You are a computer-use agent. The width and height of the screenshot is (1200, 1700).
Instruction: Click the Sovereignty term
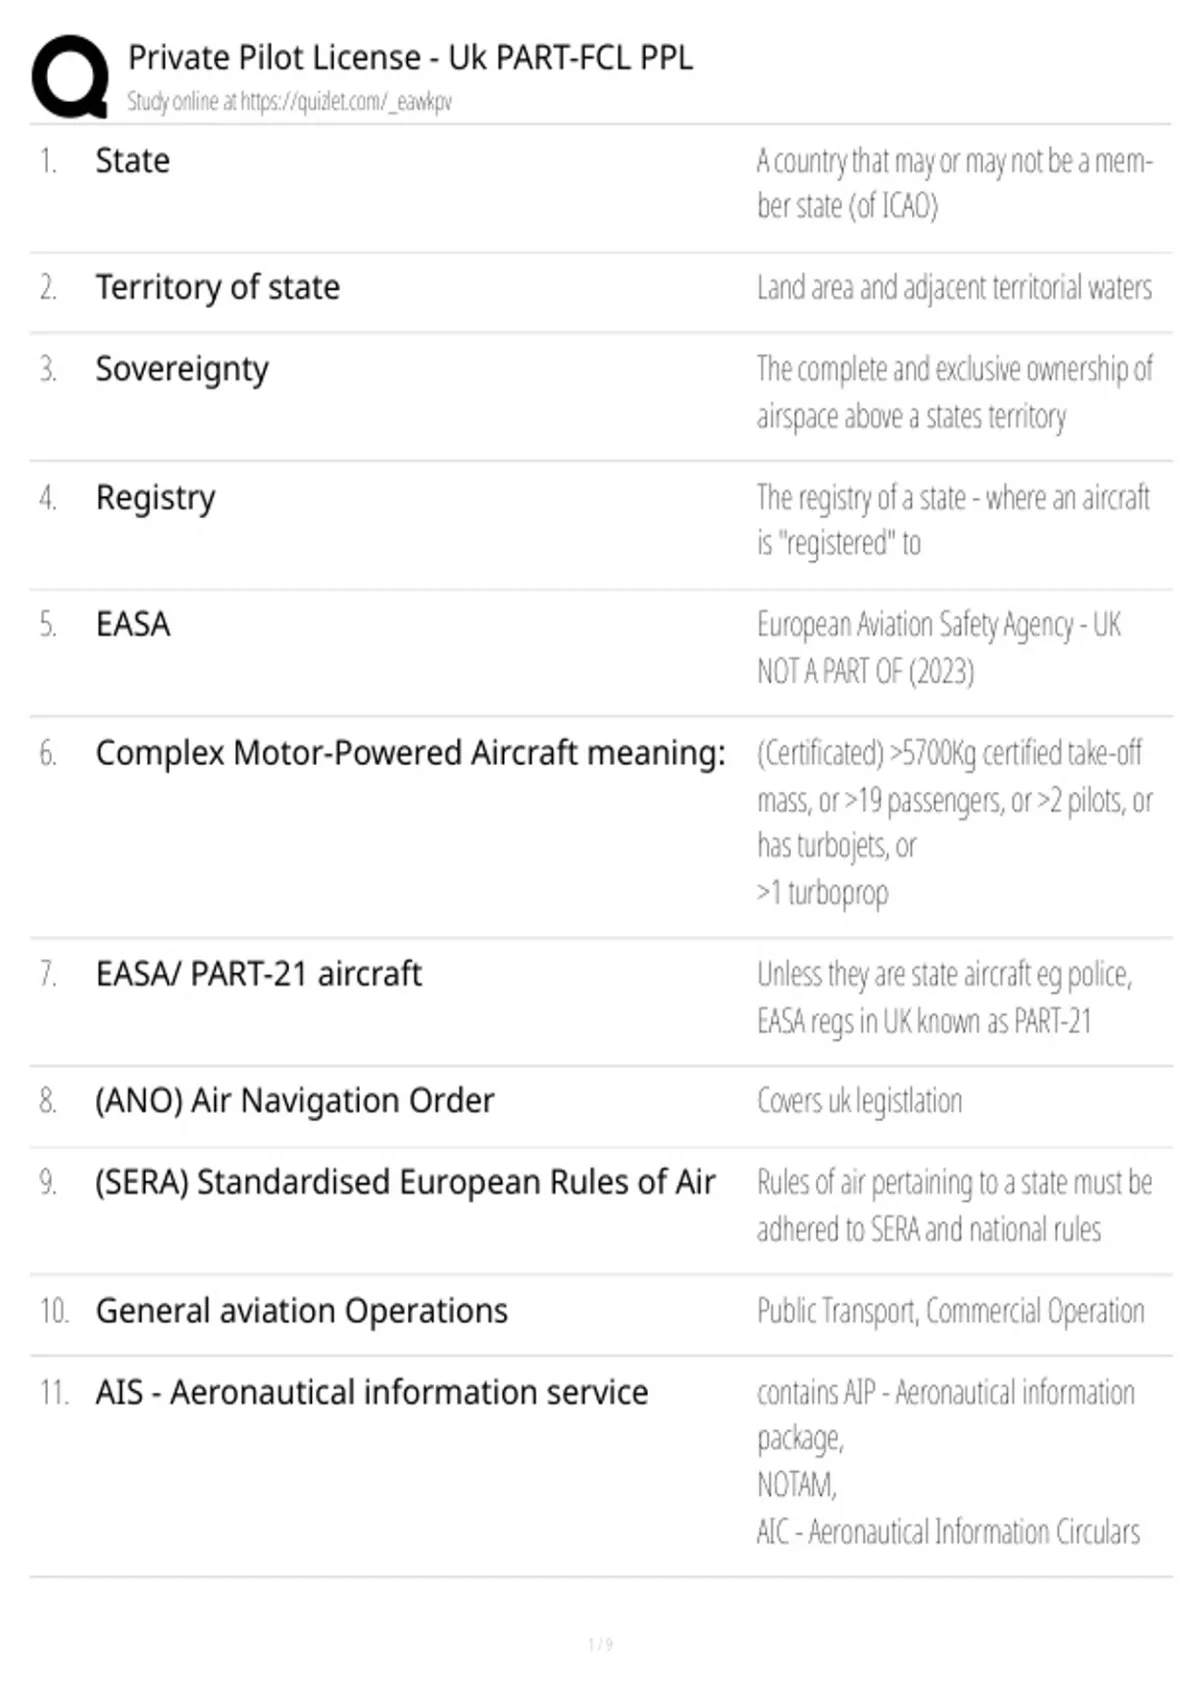point(182,370)
